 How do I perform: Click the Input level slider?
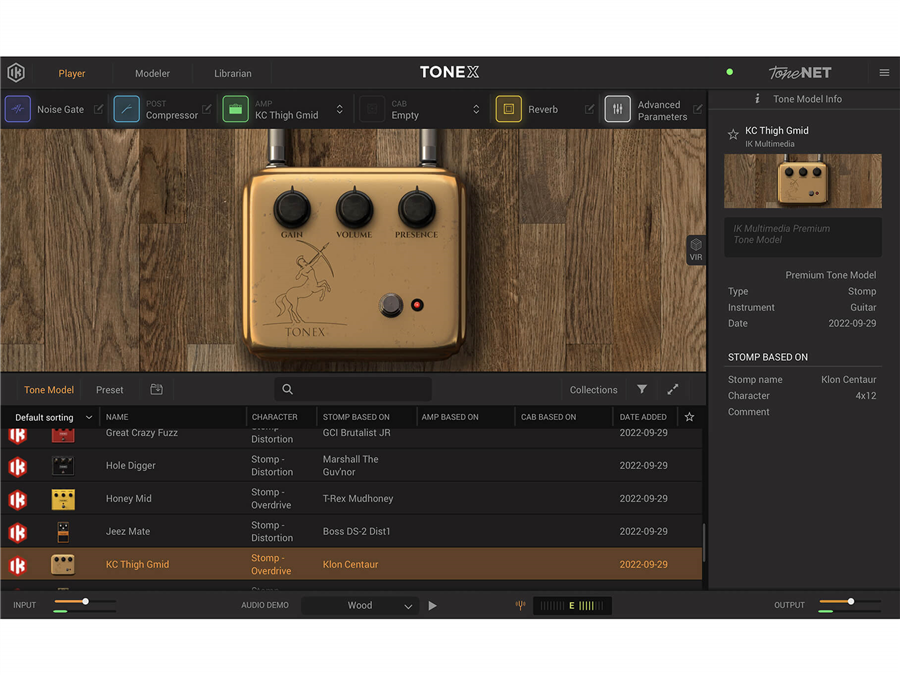pyautogui.click(x=85, y=601)
